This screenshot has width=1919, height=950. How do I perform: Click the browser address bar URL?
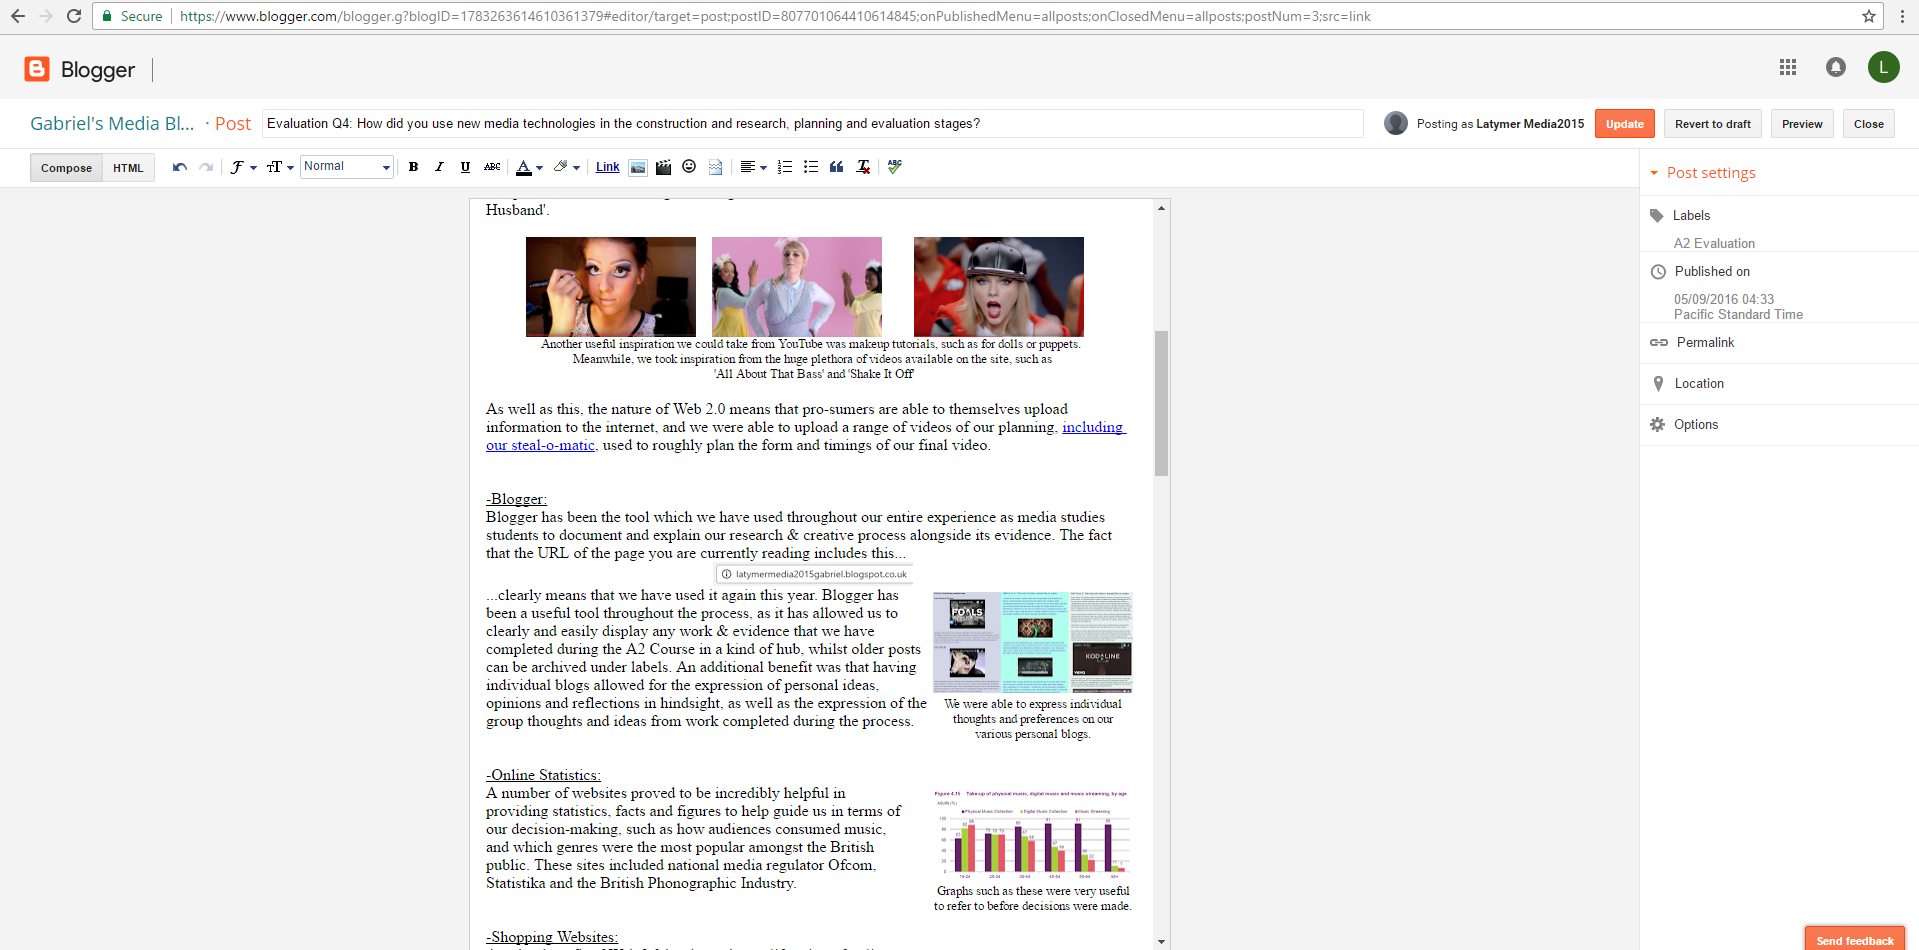pos(775,16)
